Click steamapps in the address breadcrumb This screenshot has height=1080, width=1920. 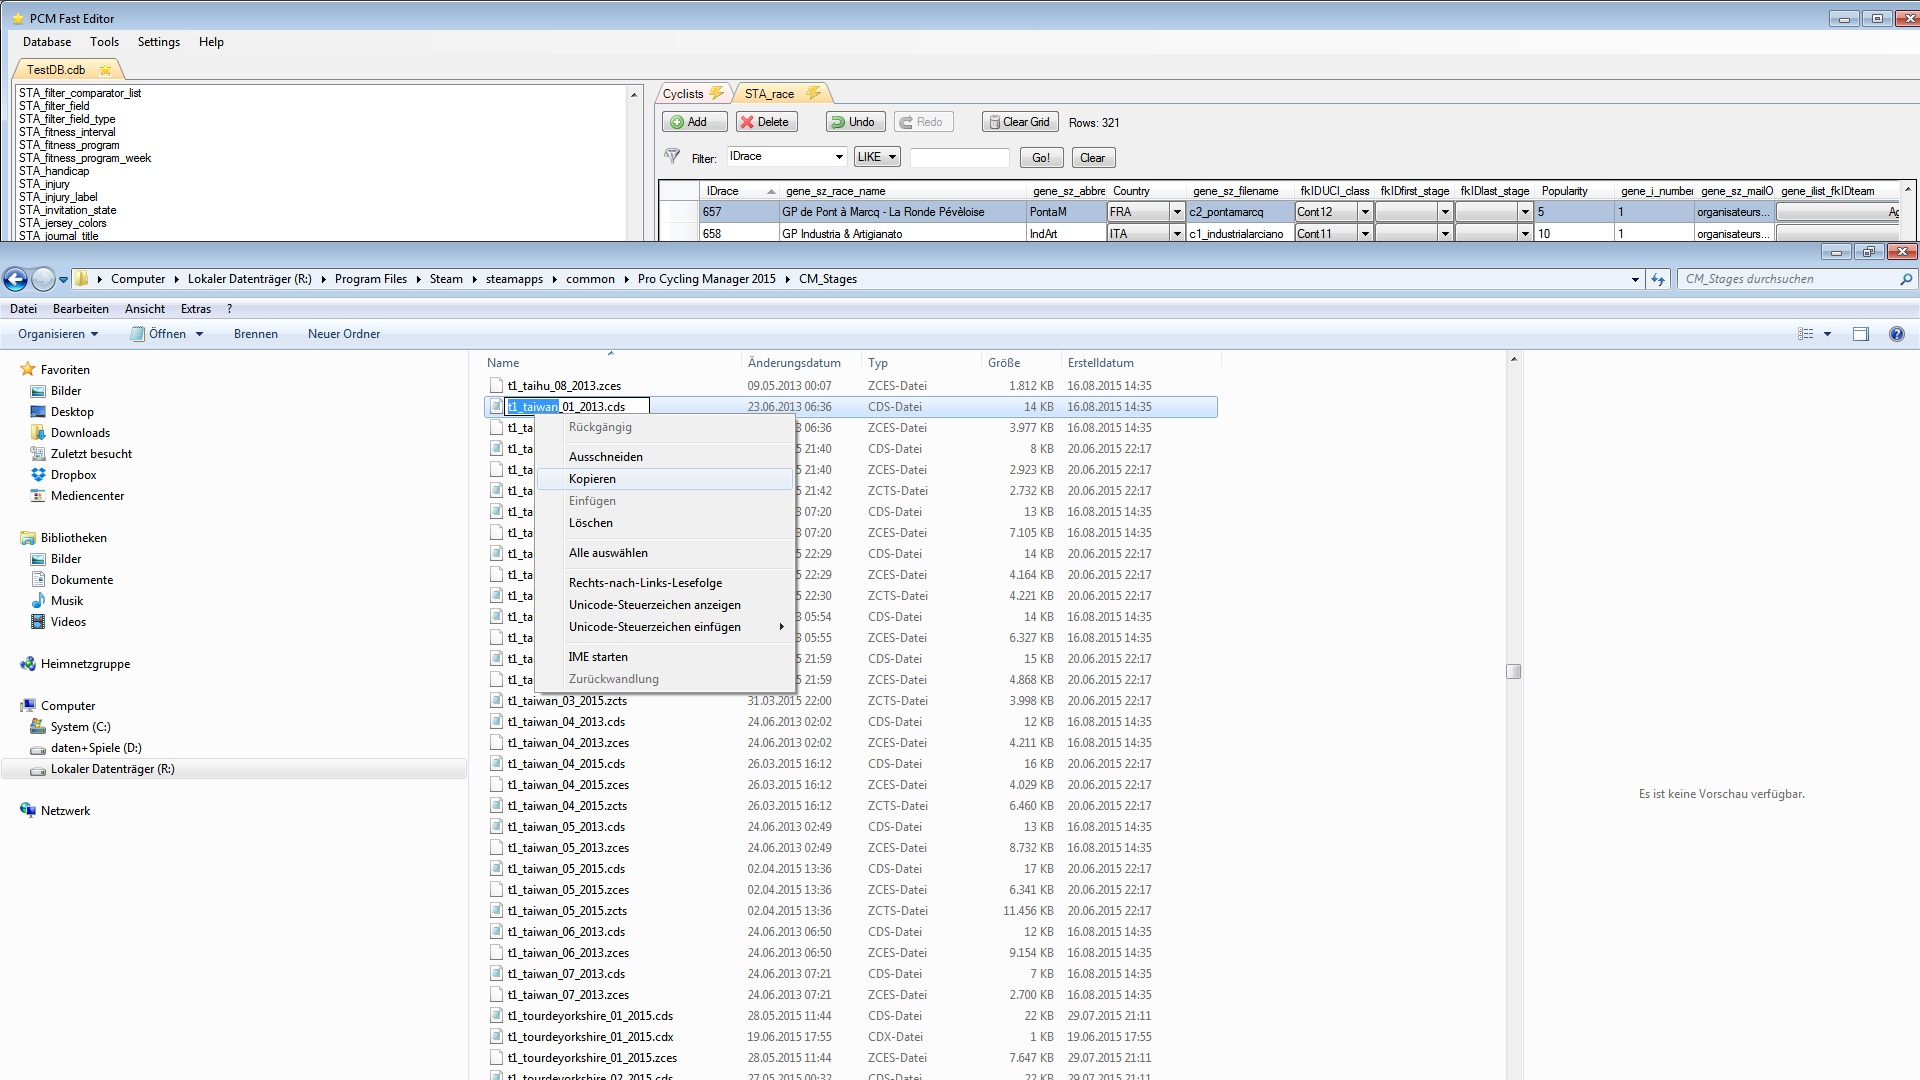pos(514,279)
